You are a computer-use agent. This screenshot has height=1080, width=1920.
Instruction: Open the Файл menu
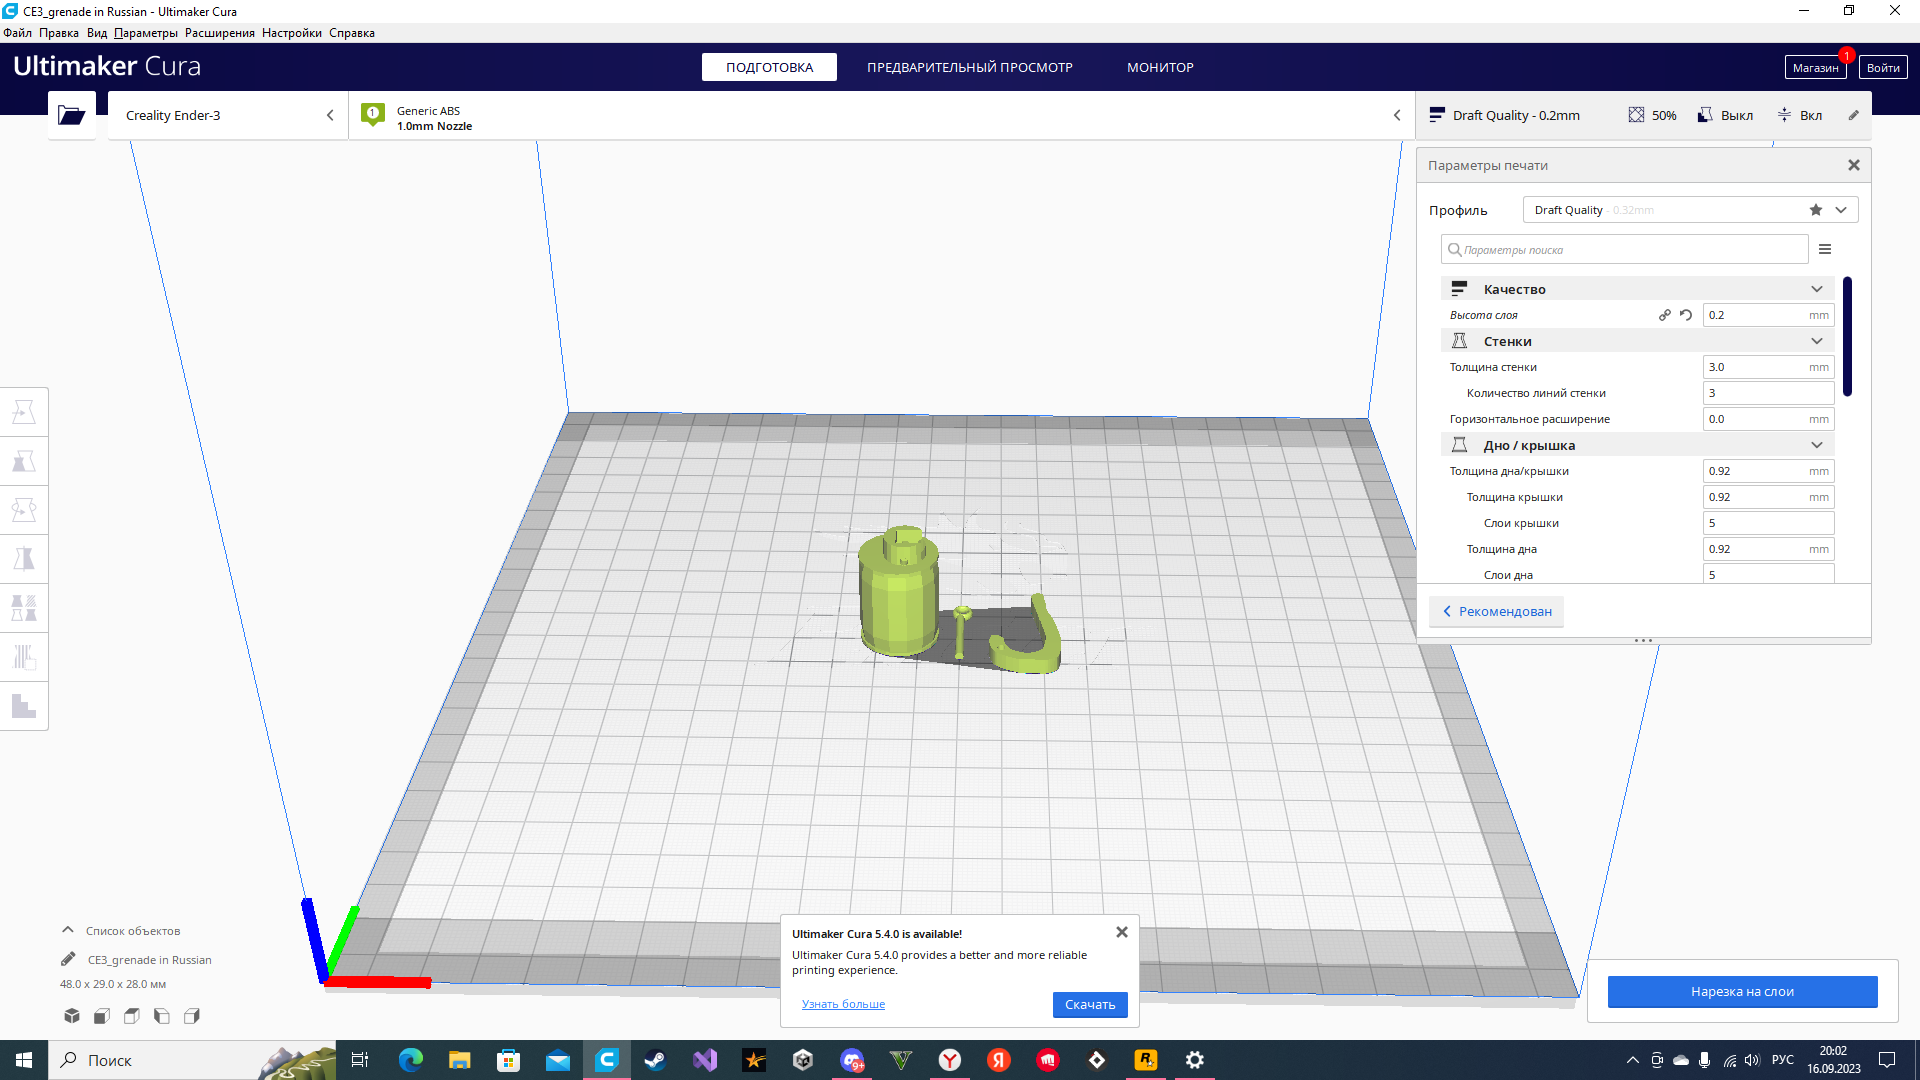tap(17, 33)
